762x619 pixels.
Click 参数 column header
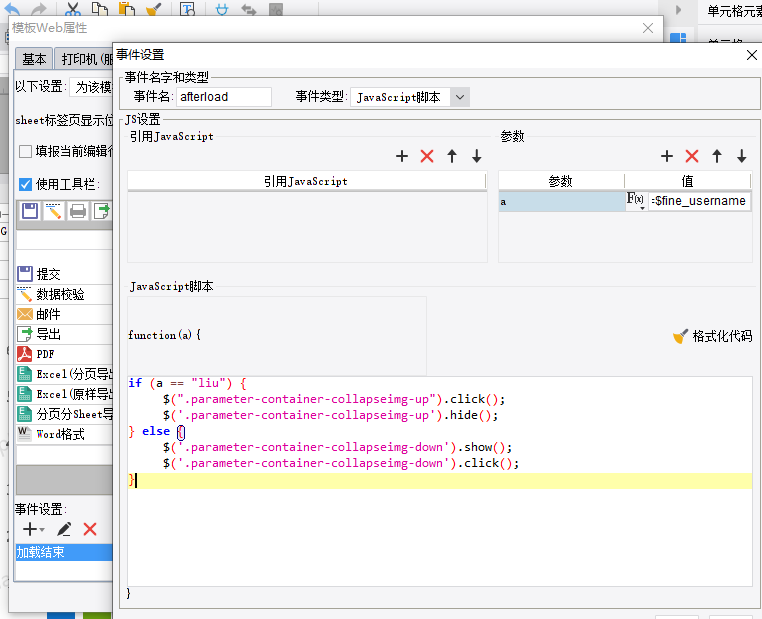[561, 182]
